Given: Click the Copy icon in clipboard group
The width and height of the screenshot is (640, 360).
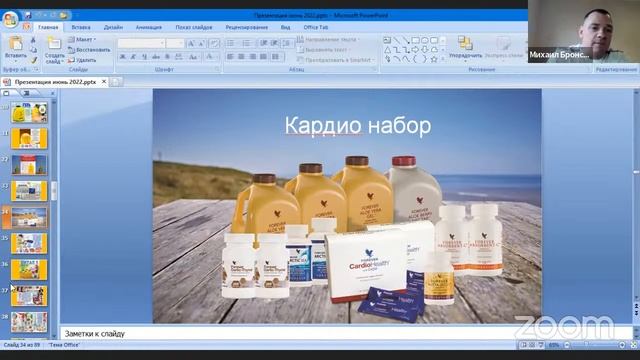Looking at the screenshot, I should tap(33, 50).
